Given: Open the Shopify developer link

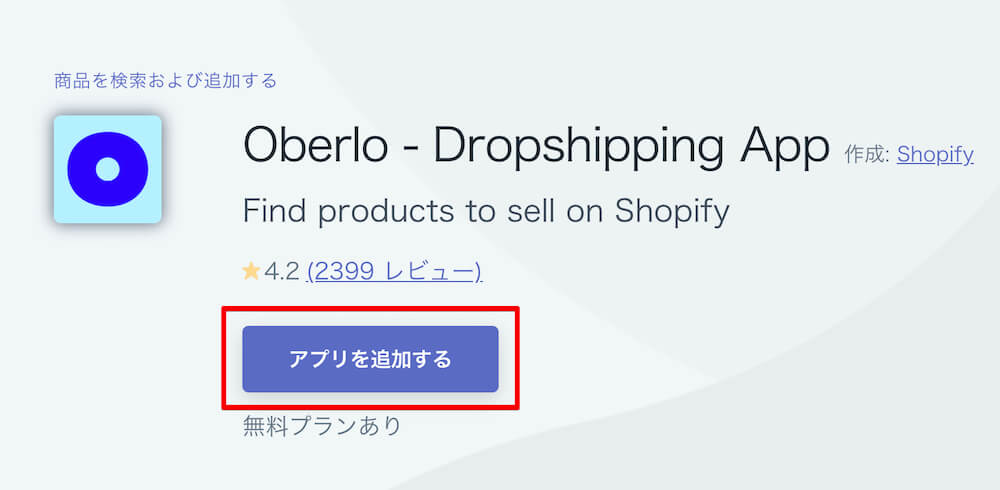Looking at the screenshot, I should (x=935, y=154).
